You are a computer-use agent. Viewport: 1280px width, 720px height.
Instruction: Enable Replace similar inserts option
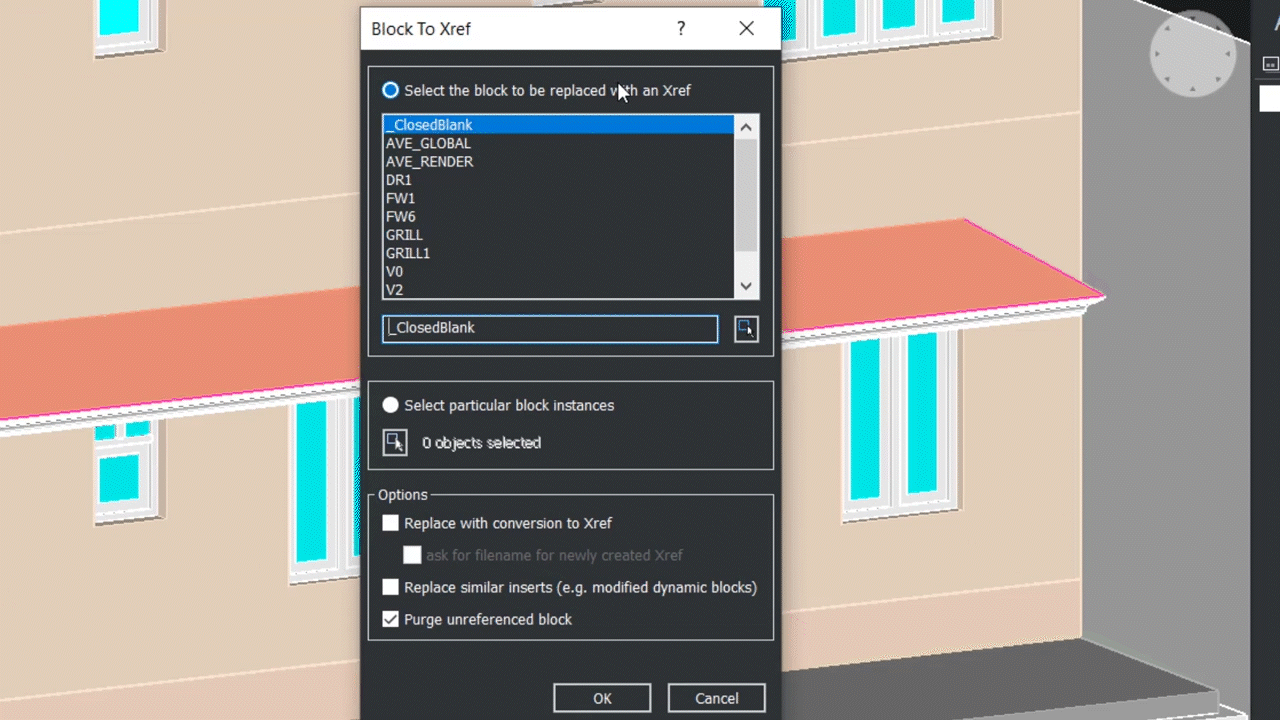(x=390, y=587)
